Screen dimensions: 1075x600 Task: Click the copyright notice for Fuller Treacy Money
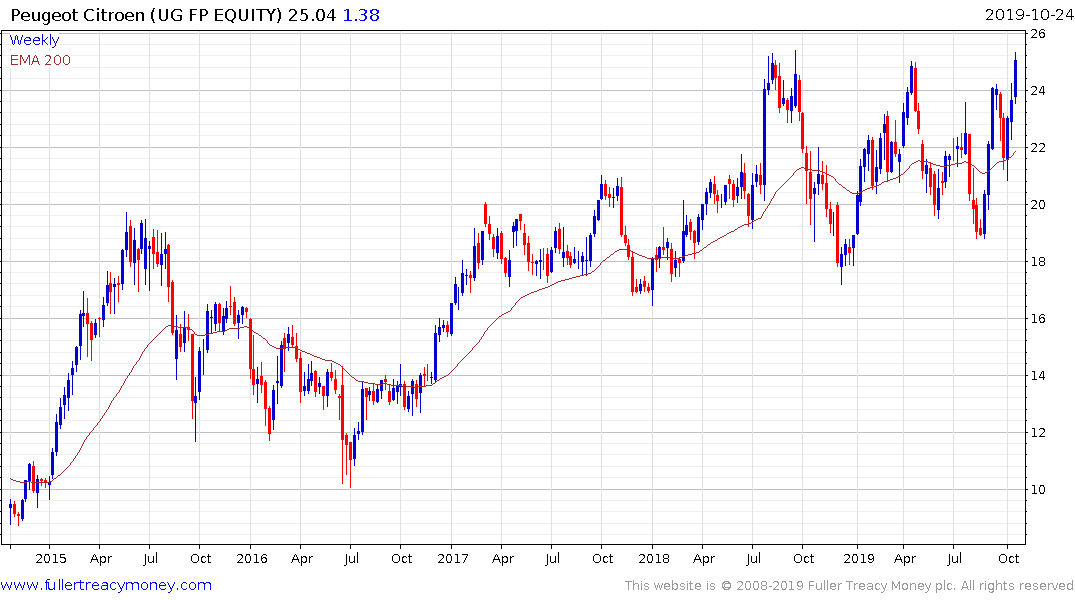[x=849, y=586]
